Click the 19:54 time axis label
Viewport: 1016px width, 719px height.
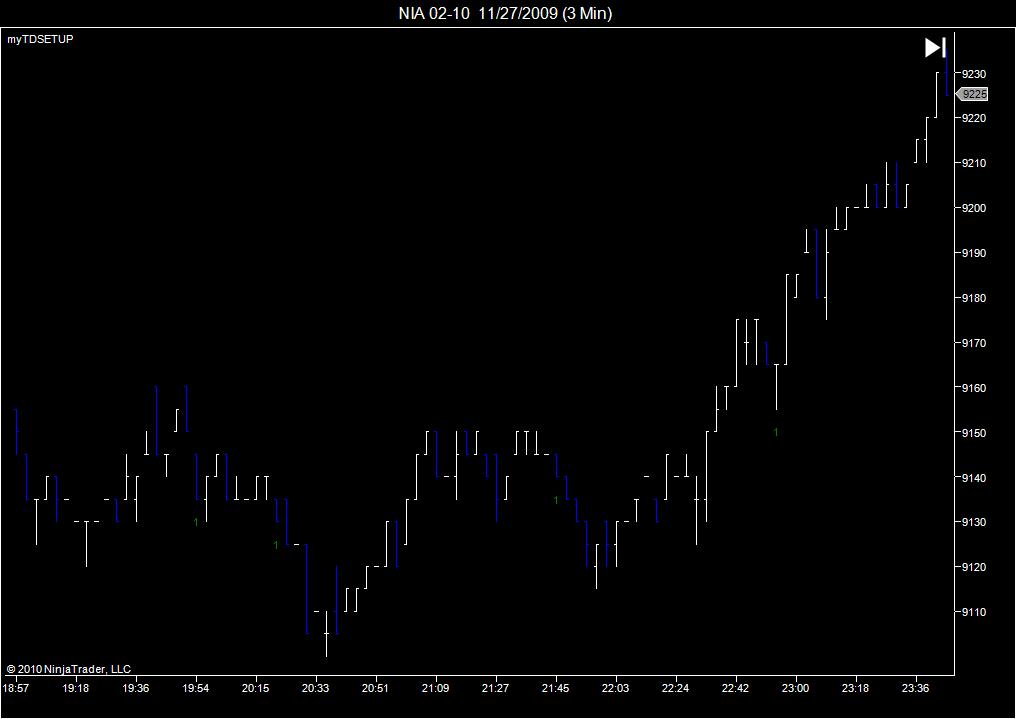pyautogui.click(x=196, y=688)
